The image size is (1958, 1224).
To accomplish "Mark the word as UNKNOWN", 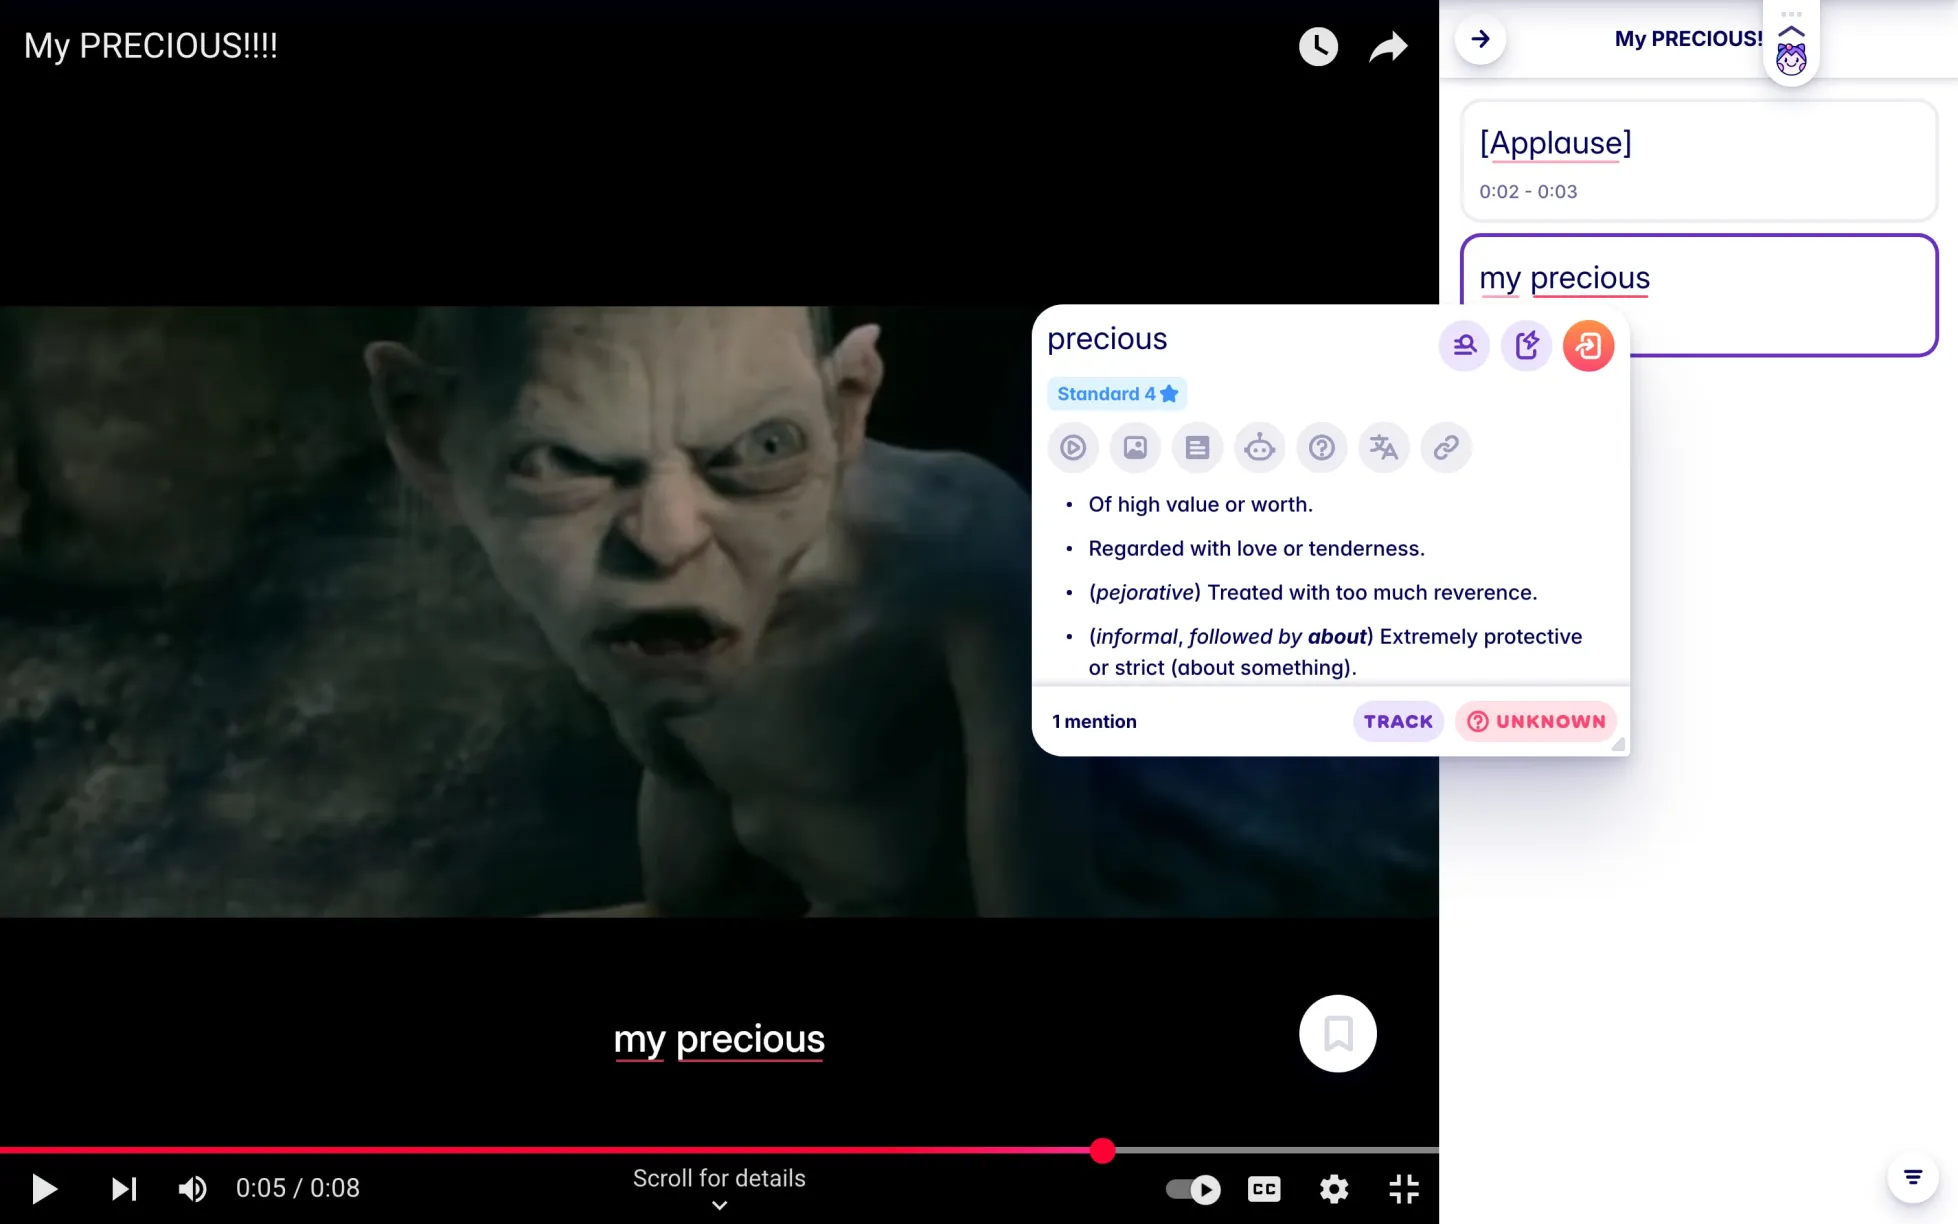I will coord(1535,721).
